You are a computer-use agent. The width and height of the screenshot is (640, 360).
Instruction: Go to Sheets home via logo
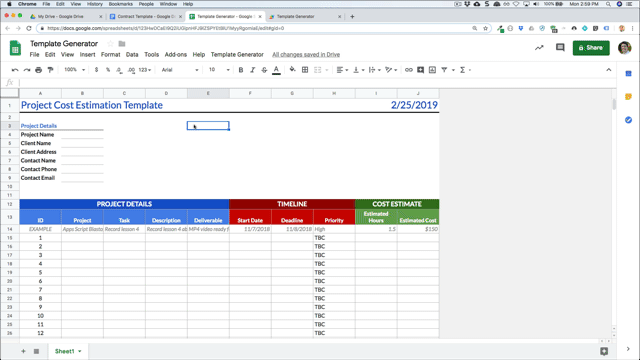click(x=15, y=48)
